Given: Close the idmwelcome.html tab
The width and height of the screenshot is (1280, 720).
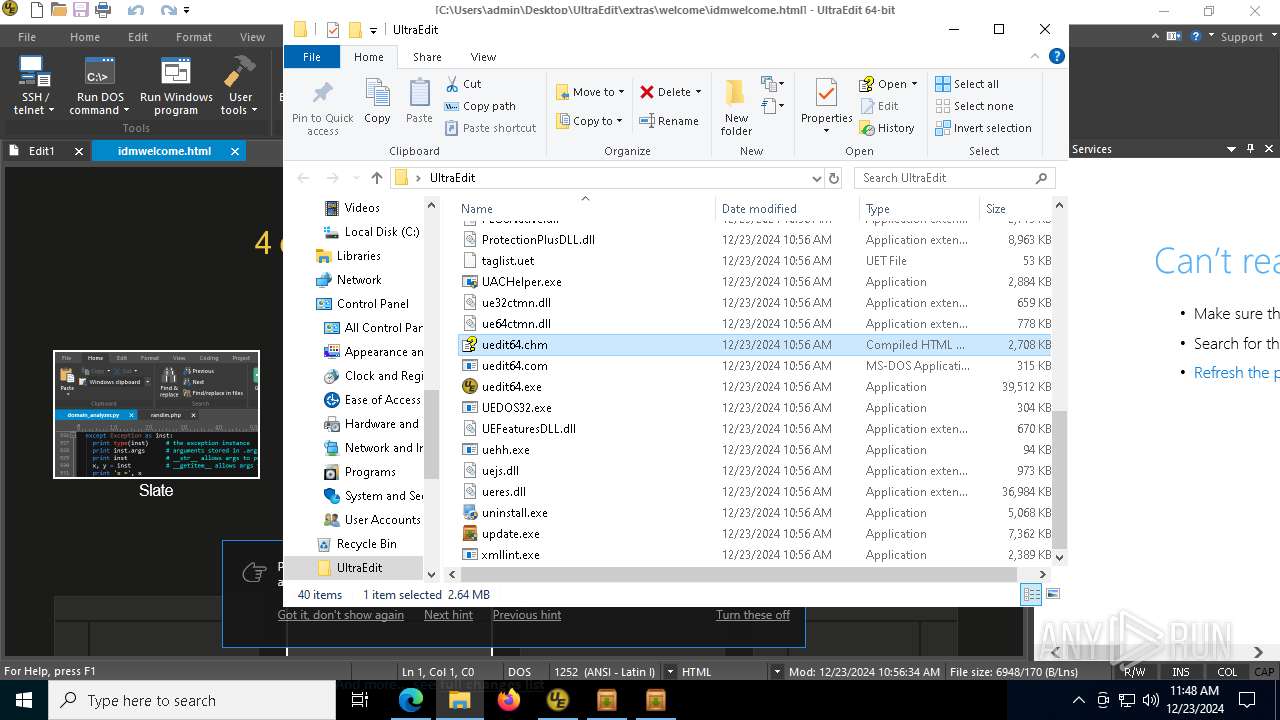Looking at the screenshot, I should click(235, 151).
